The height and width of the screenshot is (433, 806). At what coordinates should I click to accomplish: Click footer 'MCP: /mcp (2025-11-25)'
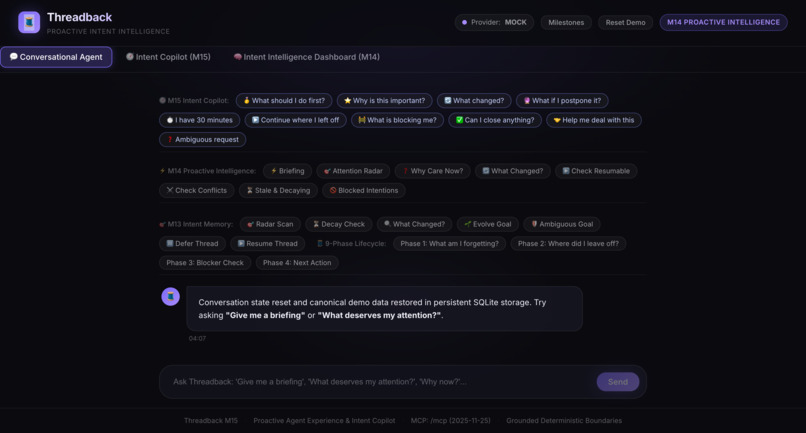pyautogui.click(x=450, y=421)
